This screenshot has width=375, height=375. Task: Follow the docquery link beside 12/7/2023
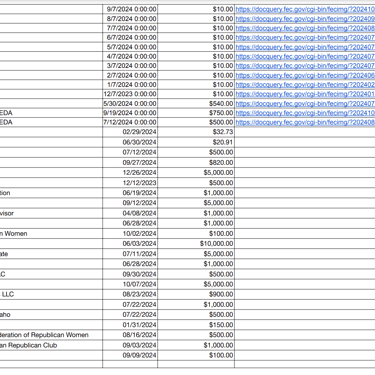(x=305, y=94)
